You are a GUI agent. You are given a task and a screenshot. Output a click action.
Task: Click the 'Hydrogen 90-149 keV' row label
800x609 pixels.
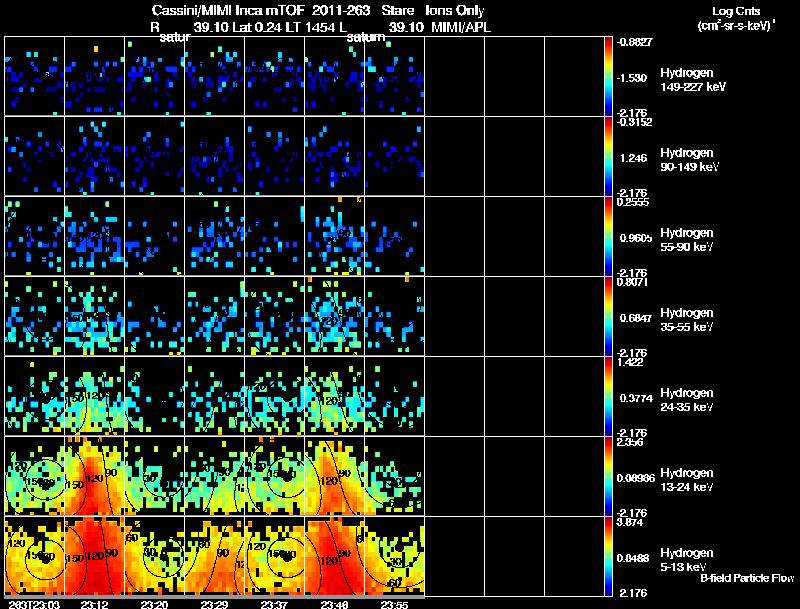click(x=689, y=160)
